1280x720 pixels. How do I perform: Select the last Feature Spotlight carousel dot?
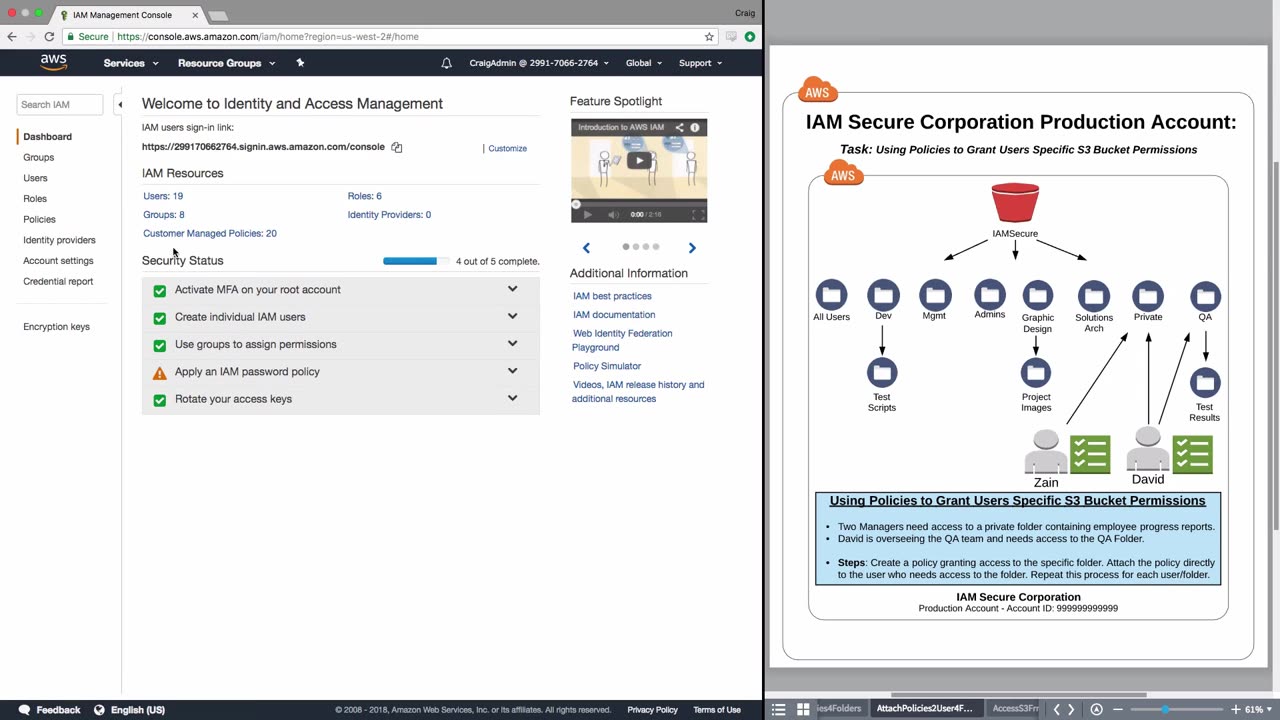tap(656, 246)
